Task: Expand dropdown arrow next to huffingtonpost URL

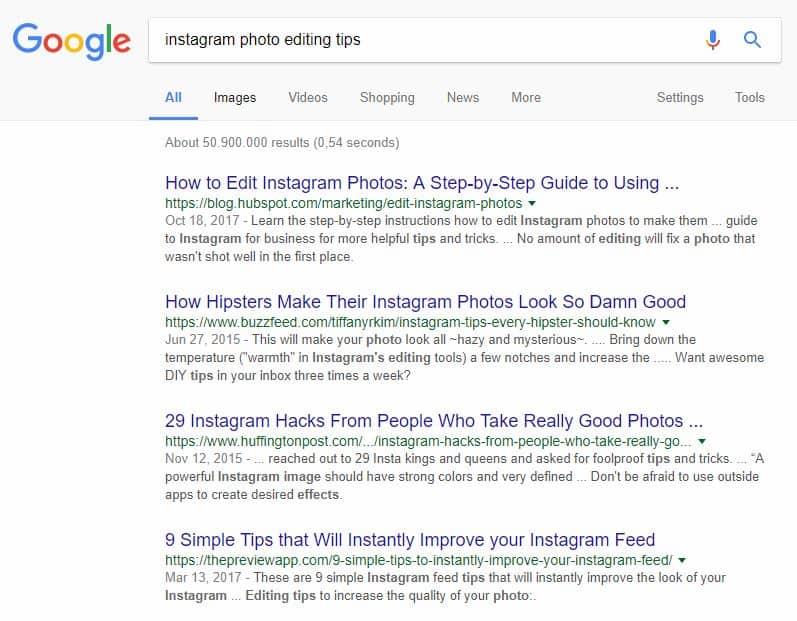Action: (702, 441)
